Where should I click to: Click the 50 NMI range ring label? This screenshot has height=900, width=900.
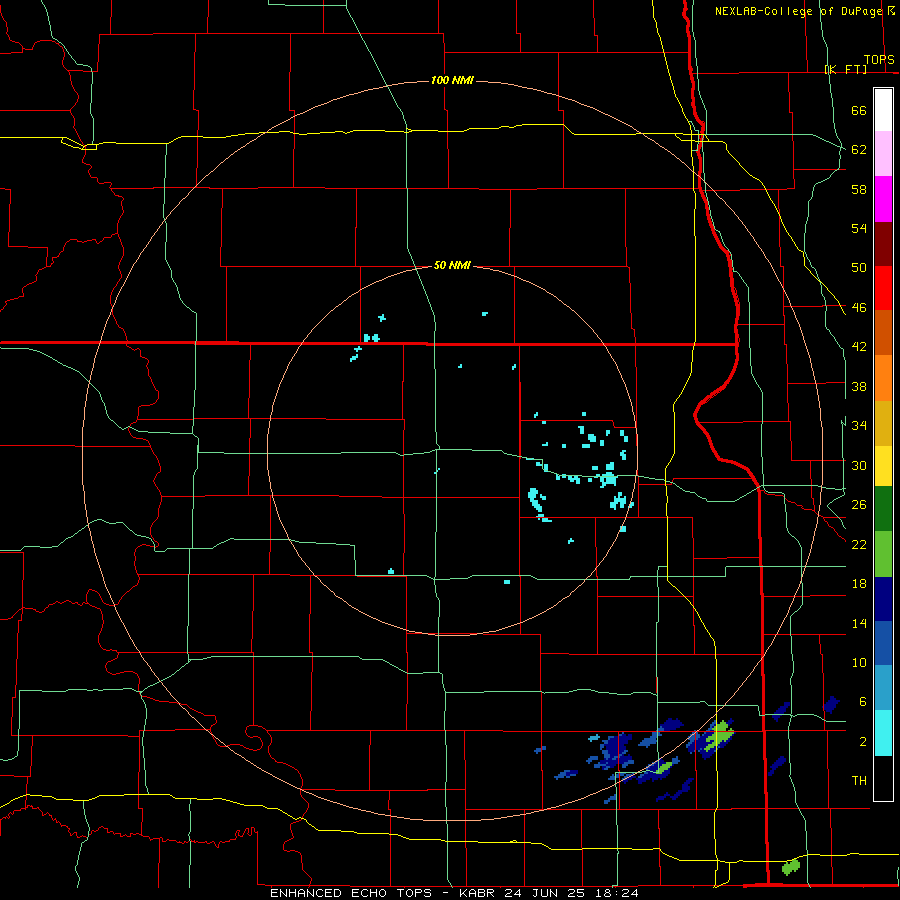point(452,265)
